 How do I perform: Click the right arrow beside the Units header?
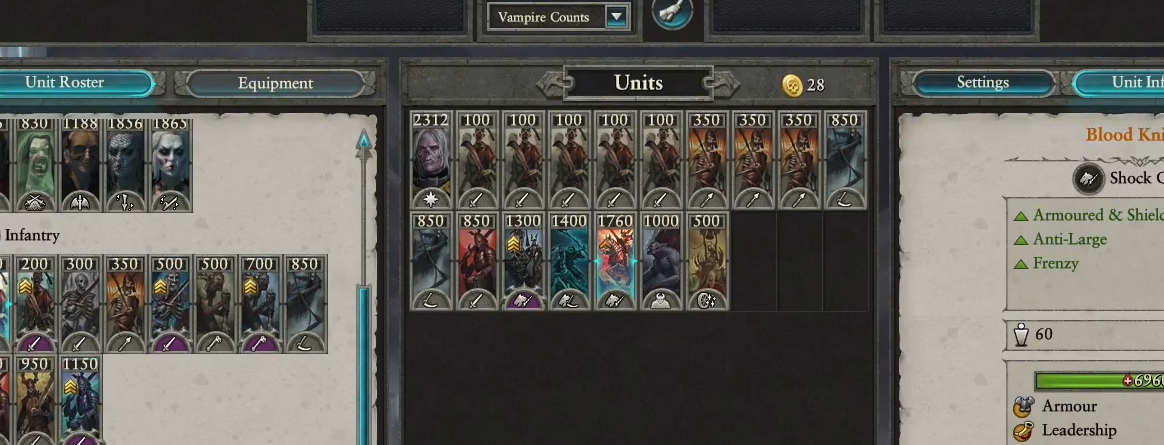coord(727,84)
